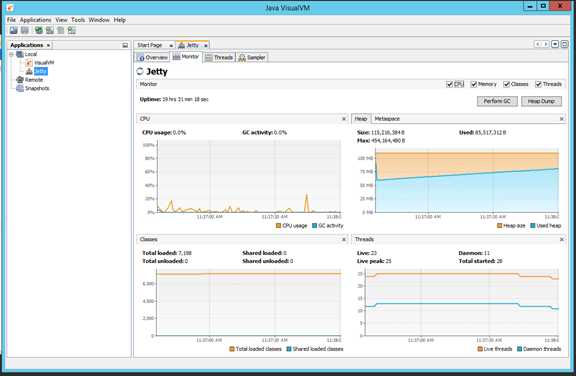Switch to the Sampler tab

(x=252, y=58)
